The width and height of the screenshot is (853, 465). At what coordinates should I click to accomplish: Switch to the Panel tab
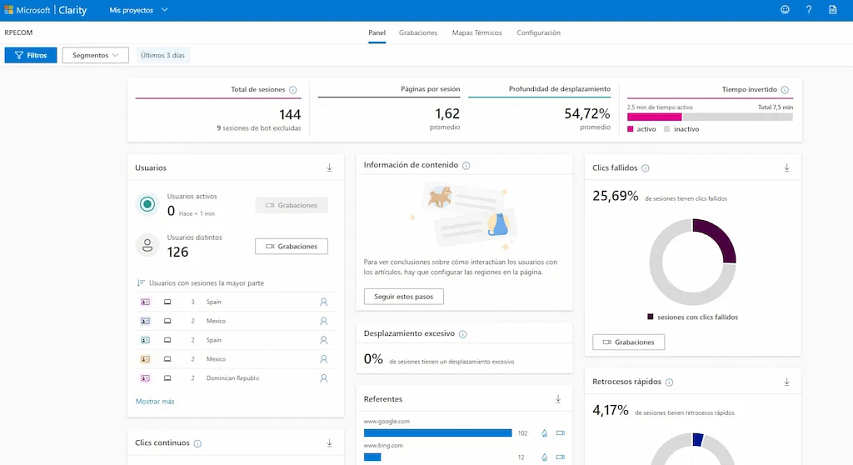click(377, 33)
